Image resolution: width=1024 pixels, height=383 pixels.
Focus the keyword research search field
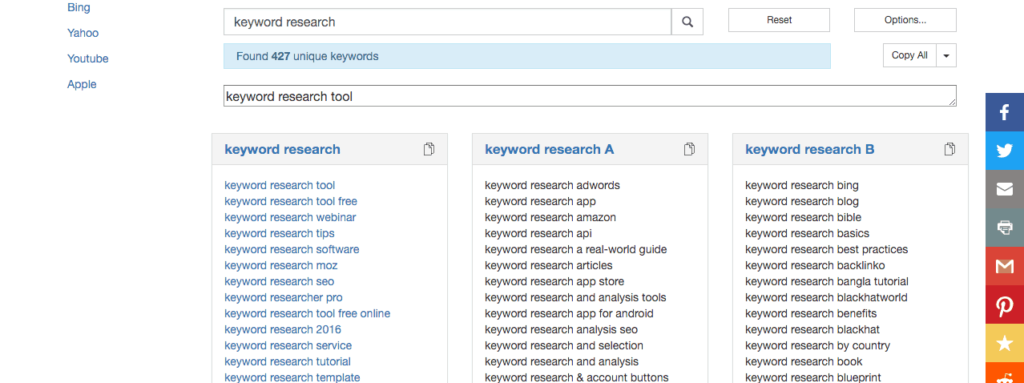coord(447,22)
